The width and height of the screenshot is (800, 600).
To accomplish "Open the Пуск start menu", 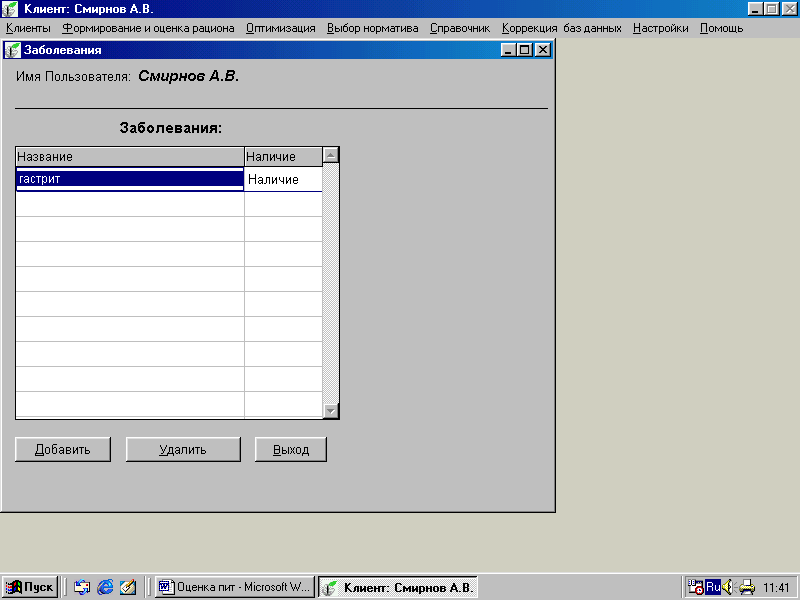I will [30, 587].
